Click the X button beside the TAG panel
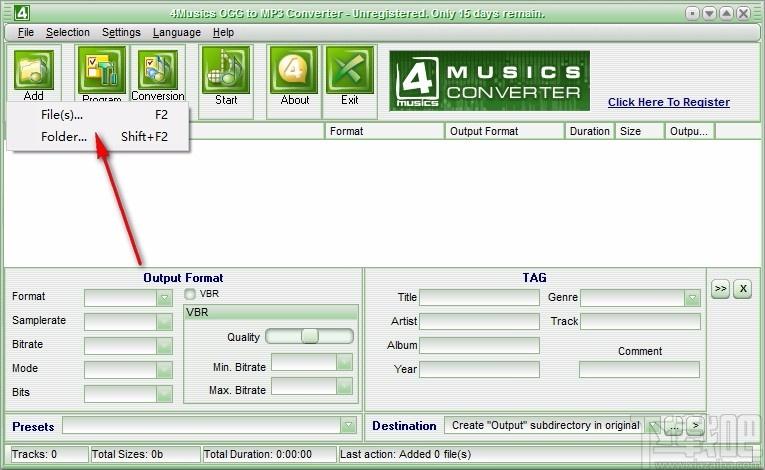Screen dimensions: 765x470 743,288
